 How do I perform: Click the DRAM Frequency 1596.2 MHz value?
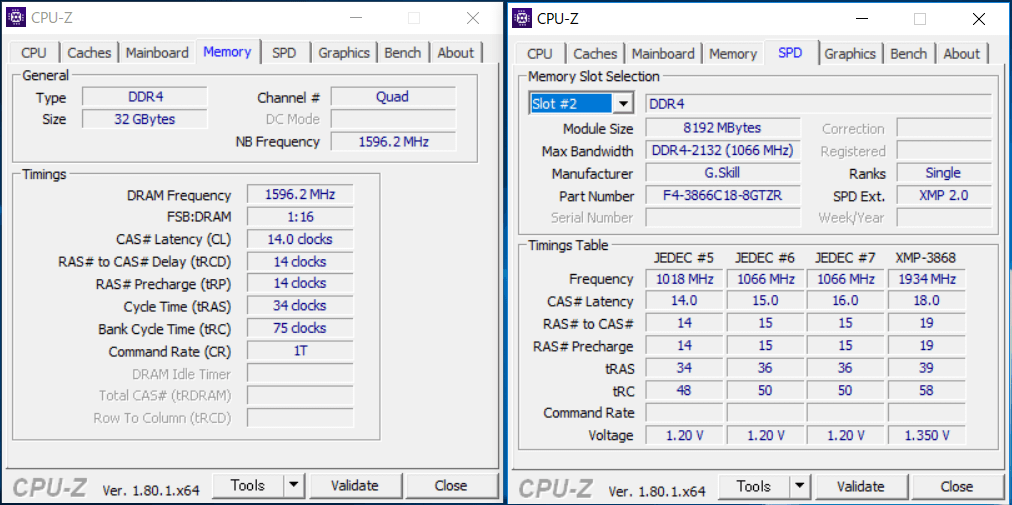[300, 194]
